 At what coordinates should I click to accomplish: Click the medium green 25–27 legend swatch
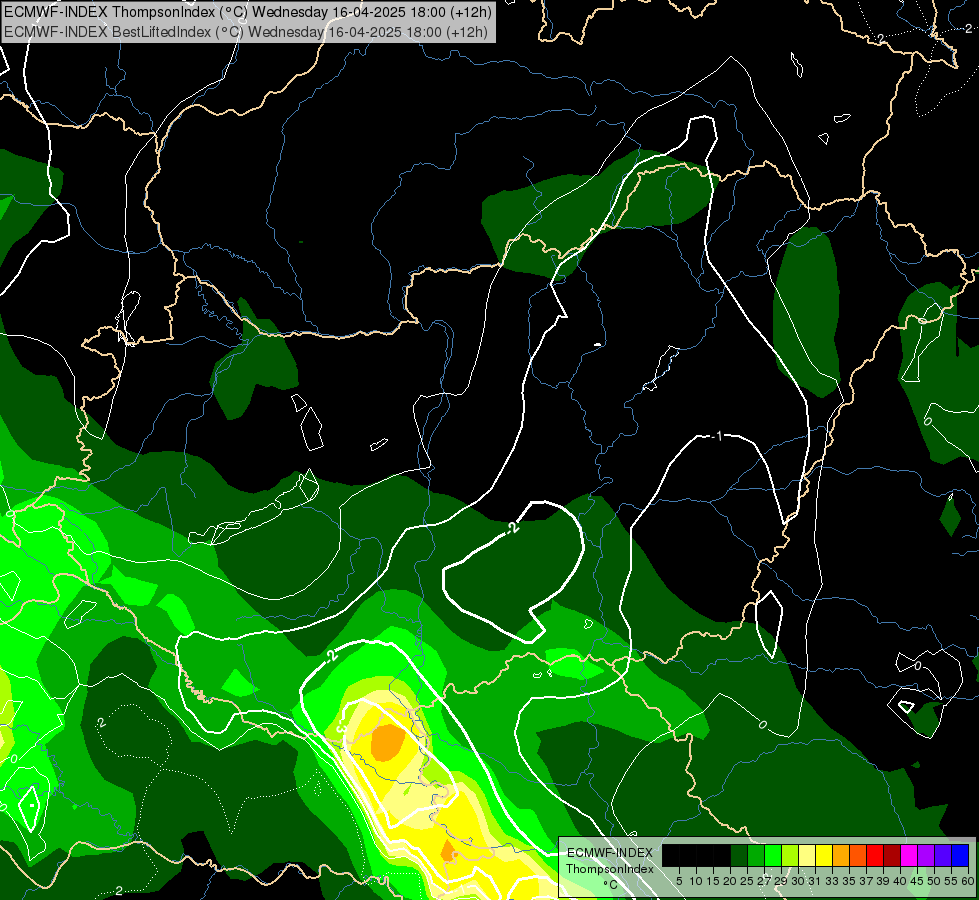pyautogui.click(x=756, y=855)
